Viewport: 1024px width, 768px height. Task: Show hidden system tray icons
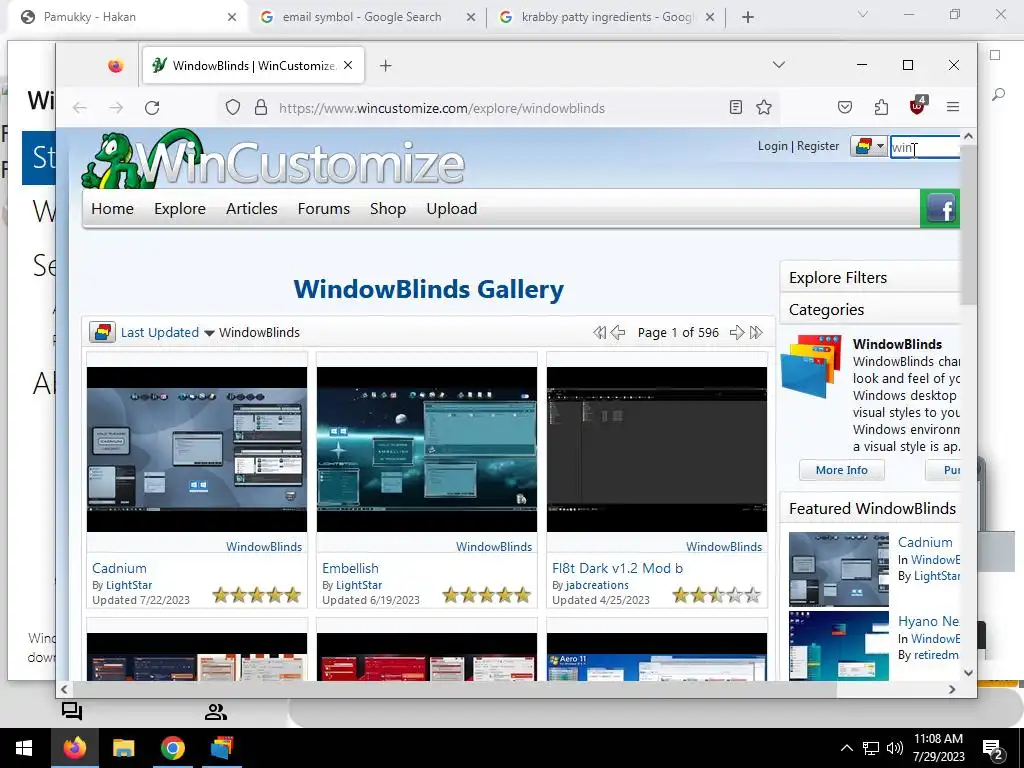coord(846,748)
